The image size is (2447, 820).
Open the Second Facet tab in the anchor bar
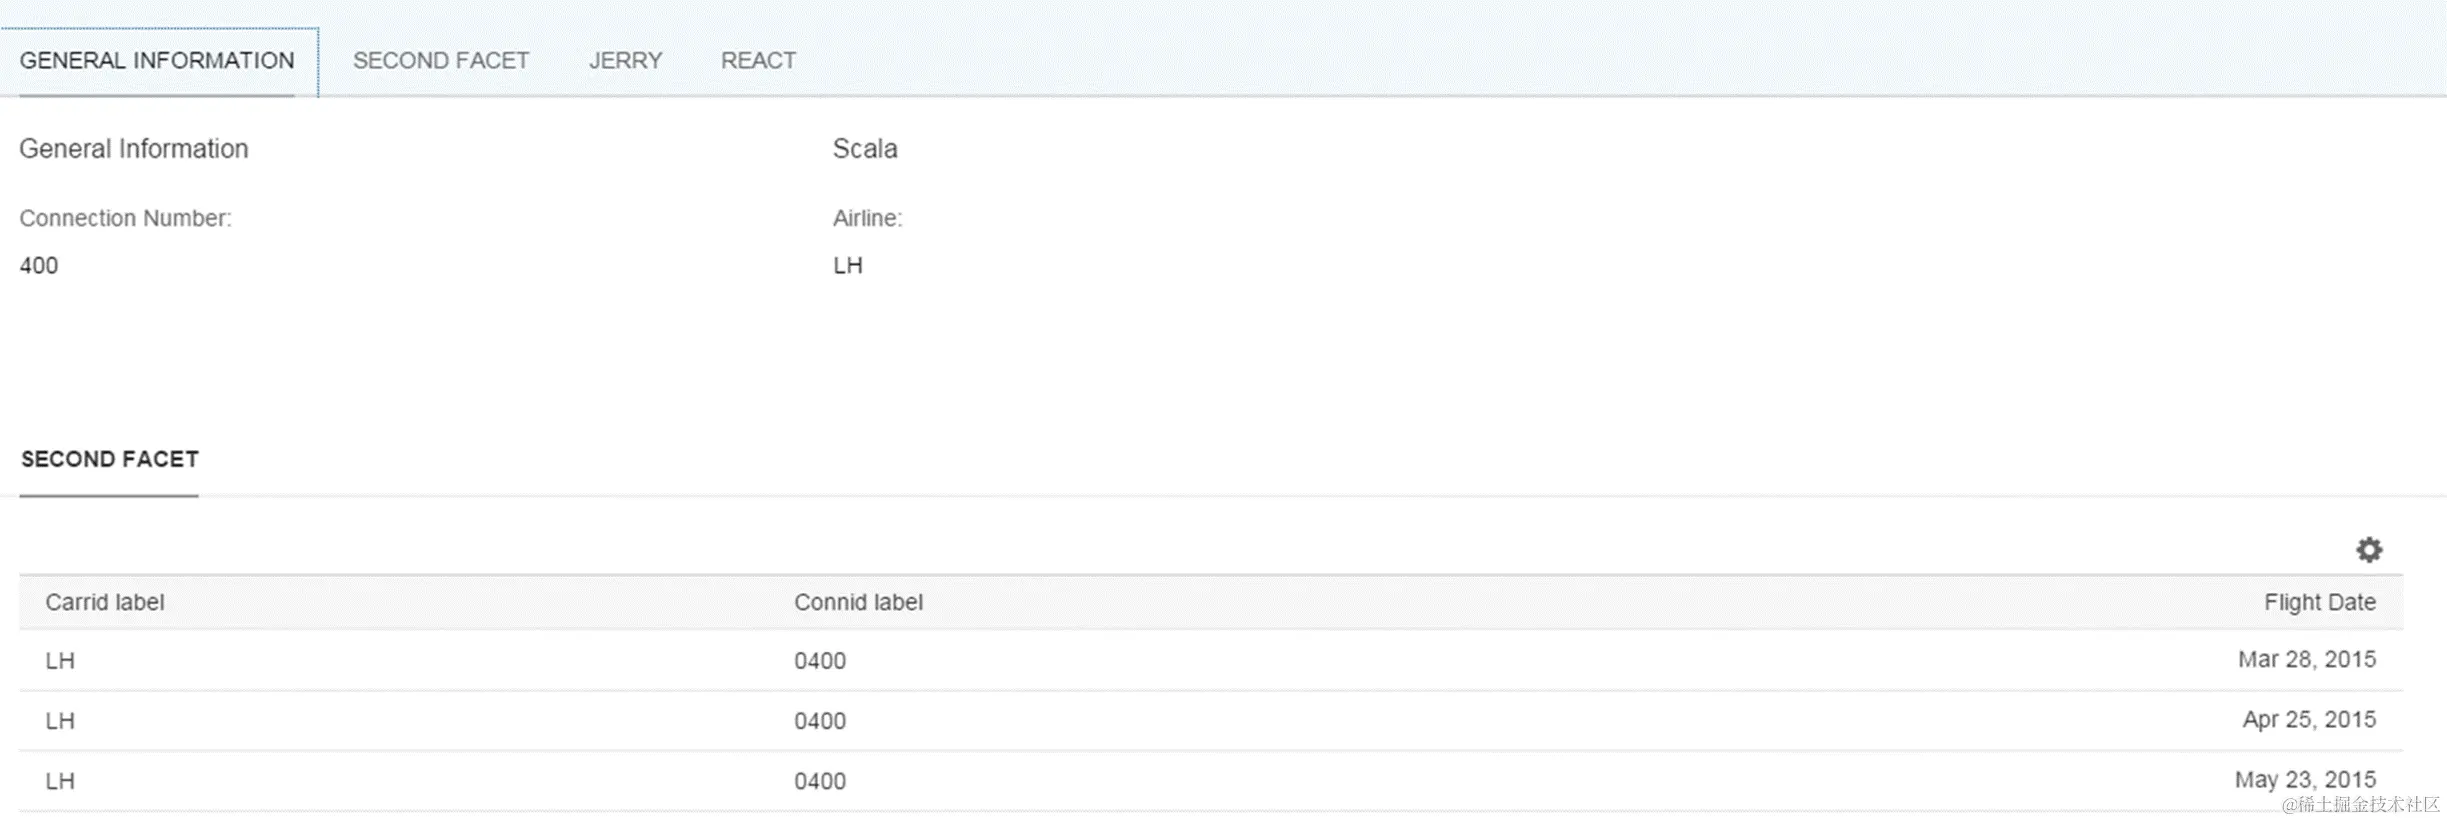pyautogui.click(x=441, y=61)
